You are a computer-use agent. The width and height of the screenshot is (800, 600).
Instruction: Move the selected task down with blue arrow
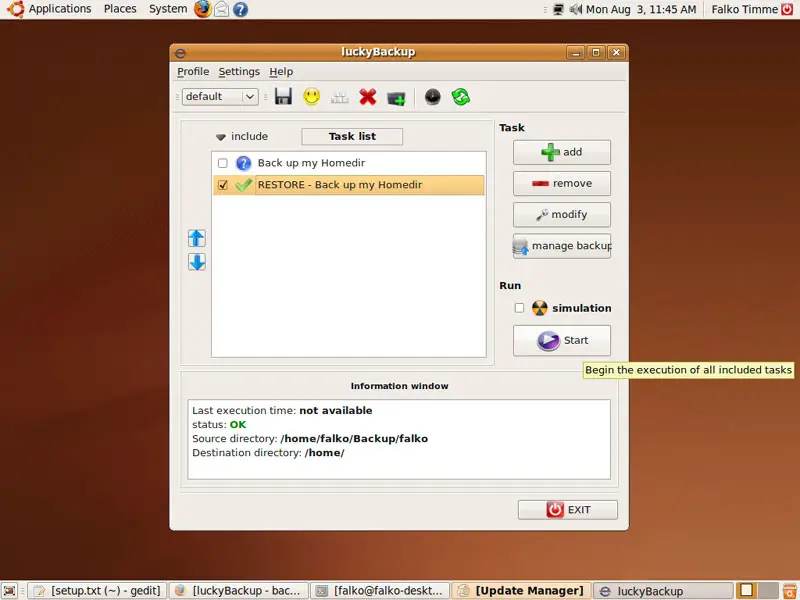point(196,262)
